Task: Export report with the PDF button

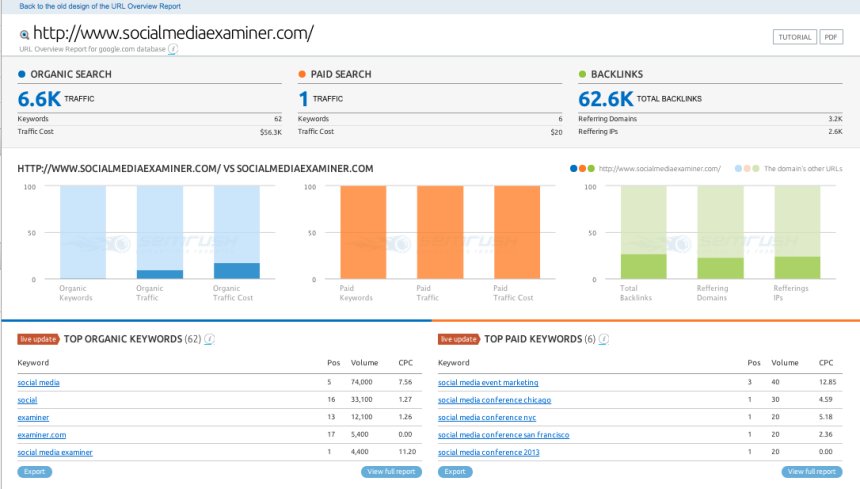Action: [x=831, y=37]
